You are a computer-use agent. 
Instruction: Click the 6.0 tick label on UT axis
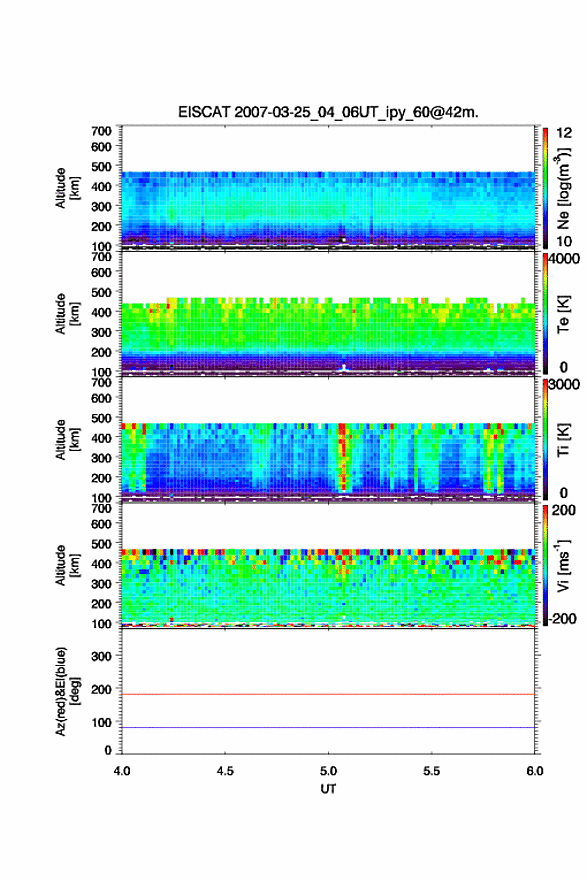(535, 771)
